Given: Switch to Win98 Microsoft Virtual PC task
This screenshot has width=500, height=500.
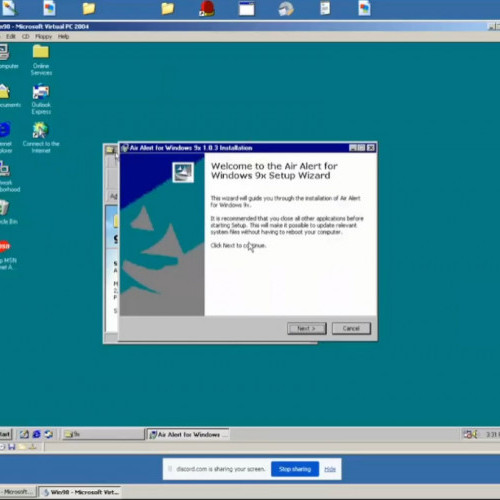Looking at the screenshot, I should (x=80, y=492).
